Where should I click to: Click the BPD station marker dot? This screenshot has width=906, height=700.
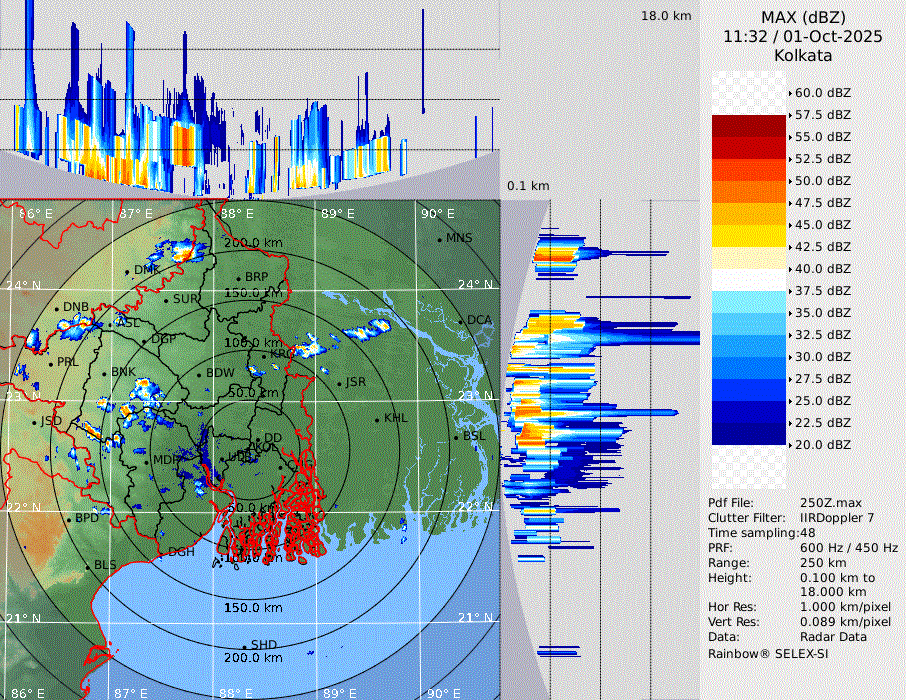pyautogui.click(x=69, y=519)
